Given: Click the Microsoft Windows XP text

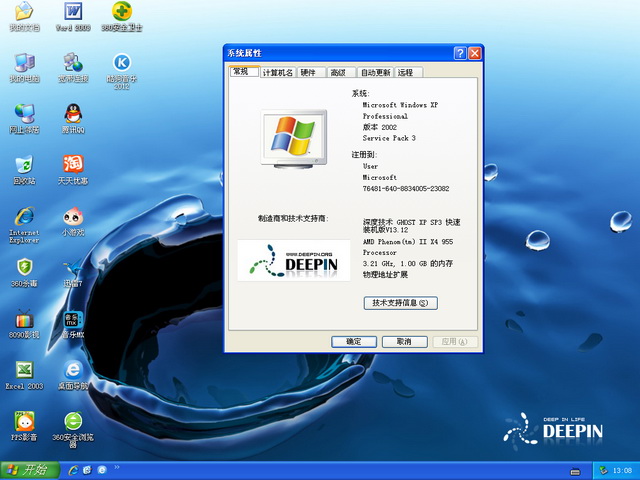Looking at the screenshot, I should click(x=400, y=105).
